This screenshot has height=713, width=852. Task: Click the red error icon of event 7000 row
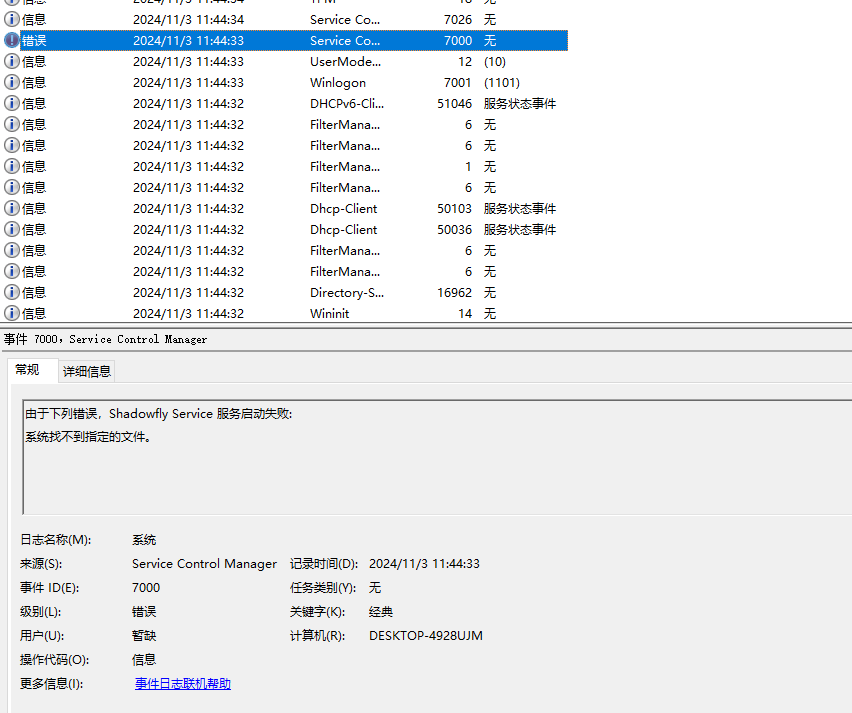pyautogui.click(x=11, y=40)
